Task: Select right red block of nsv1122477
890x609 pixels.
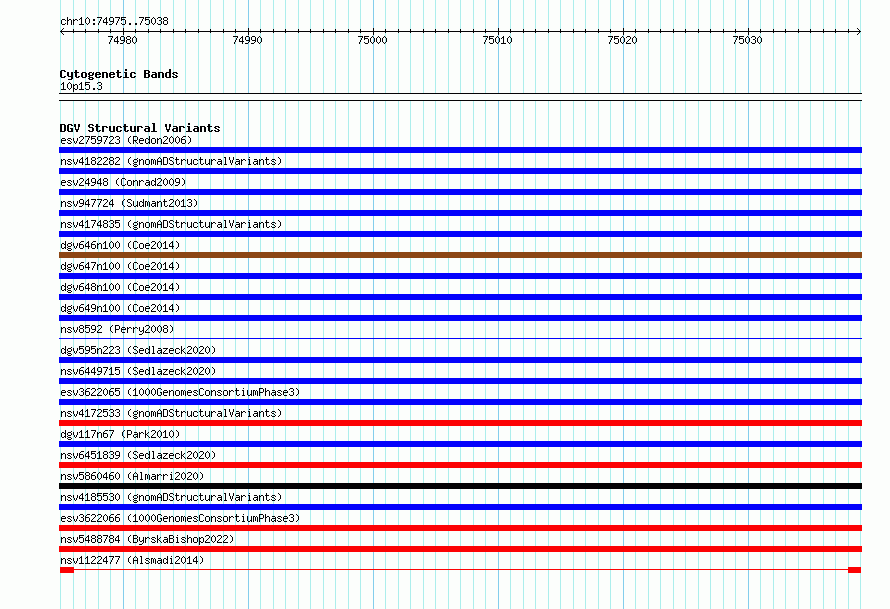Action: click(x=854, y=570)
